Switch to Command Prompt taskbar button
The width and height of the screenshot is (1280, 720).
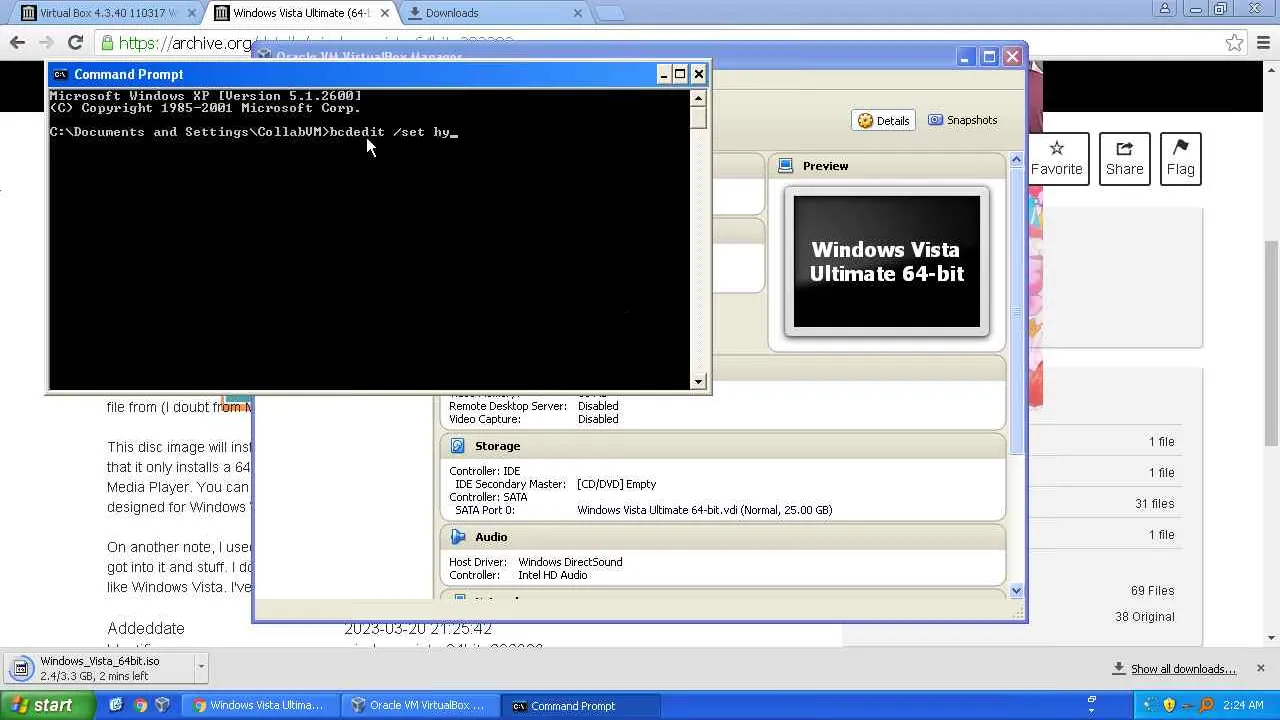[579, 706]
